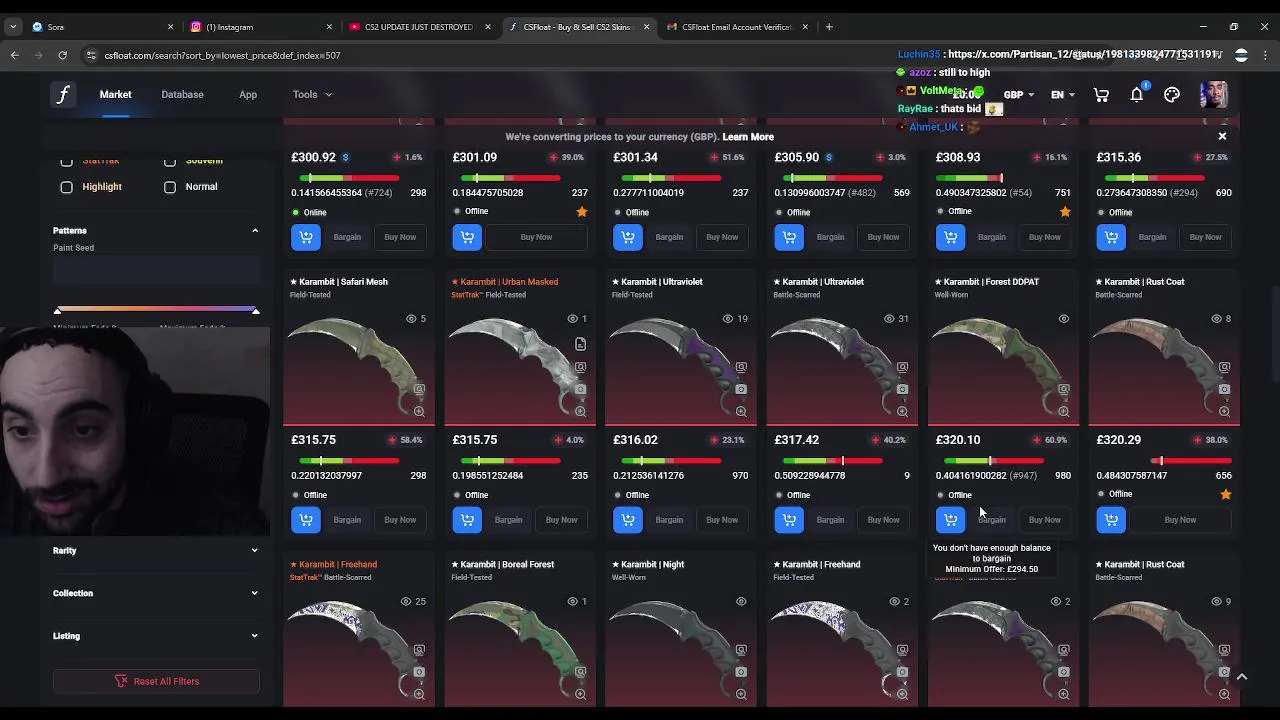Add £316.02 Ultraviolet Karambit to cart

click(628, 519)
